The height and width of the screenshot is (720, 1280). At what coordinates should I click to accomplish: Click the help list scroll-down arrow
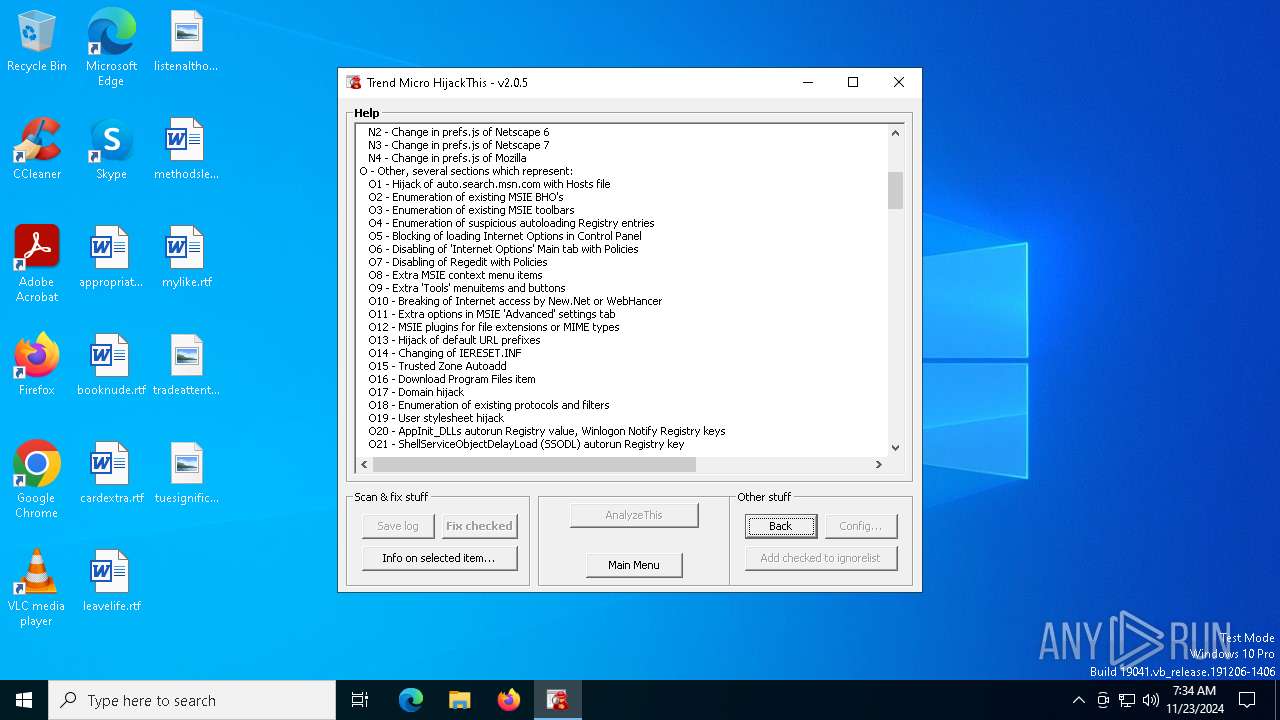[895, 448]
